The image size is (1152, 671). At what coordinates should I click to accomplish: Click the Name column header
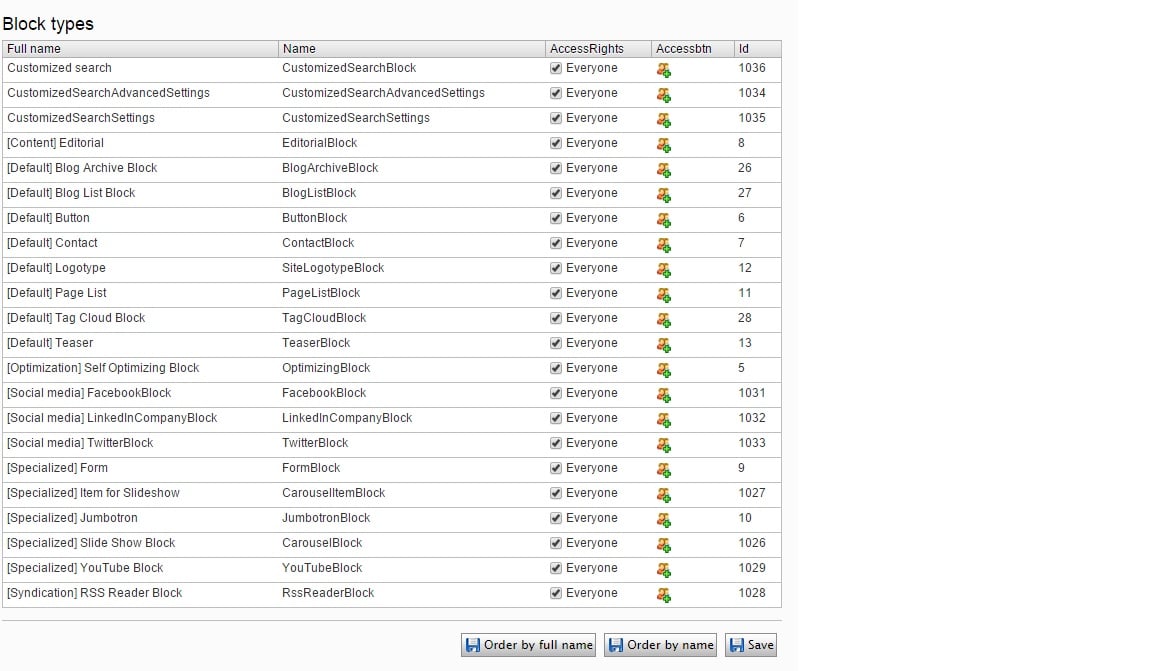[412, 49]
